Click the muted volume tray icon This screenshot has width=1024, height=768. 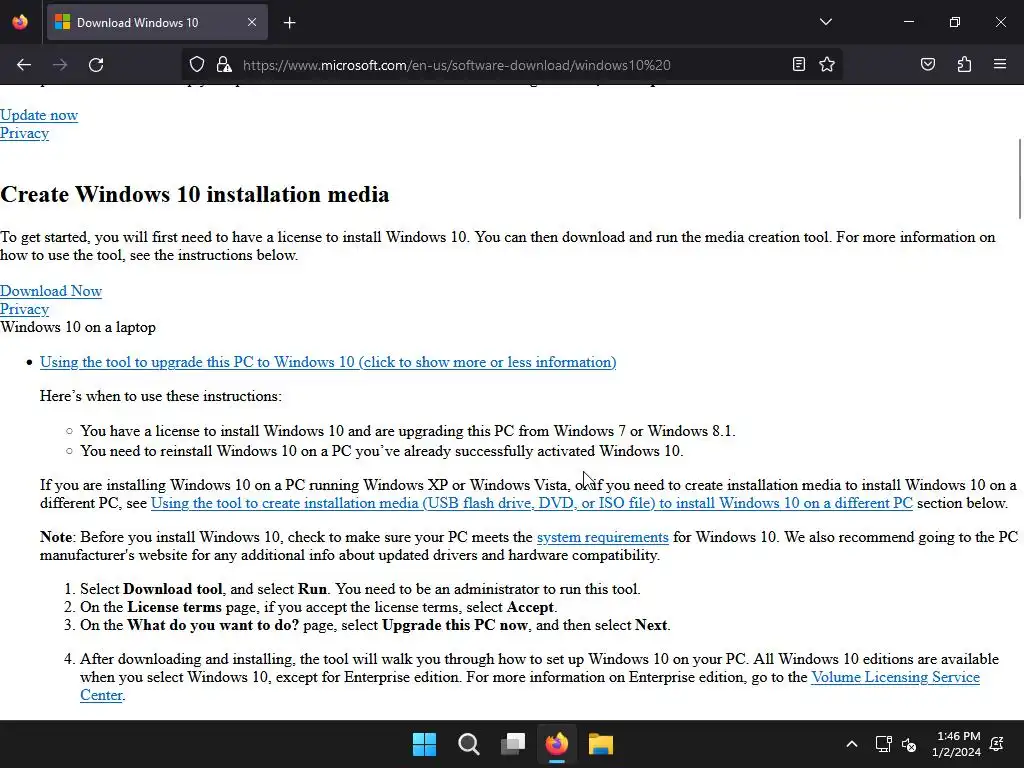click(x=909, y=744)
